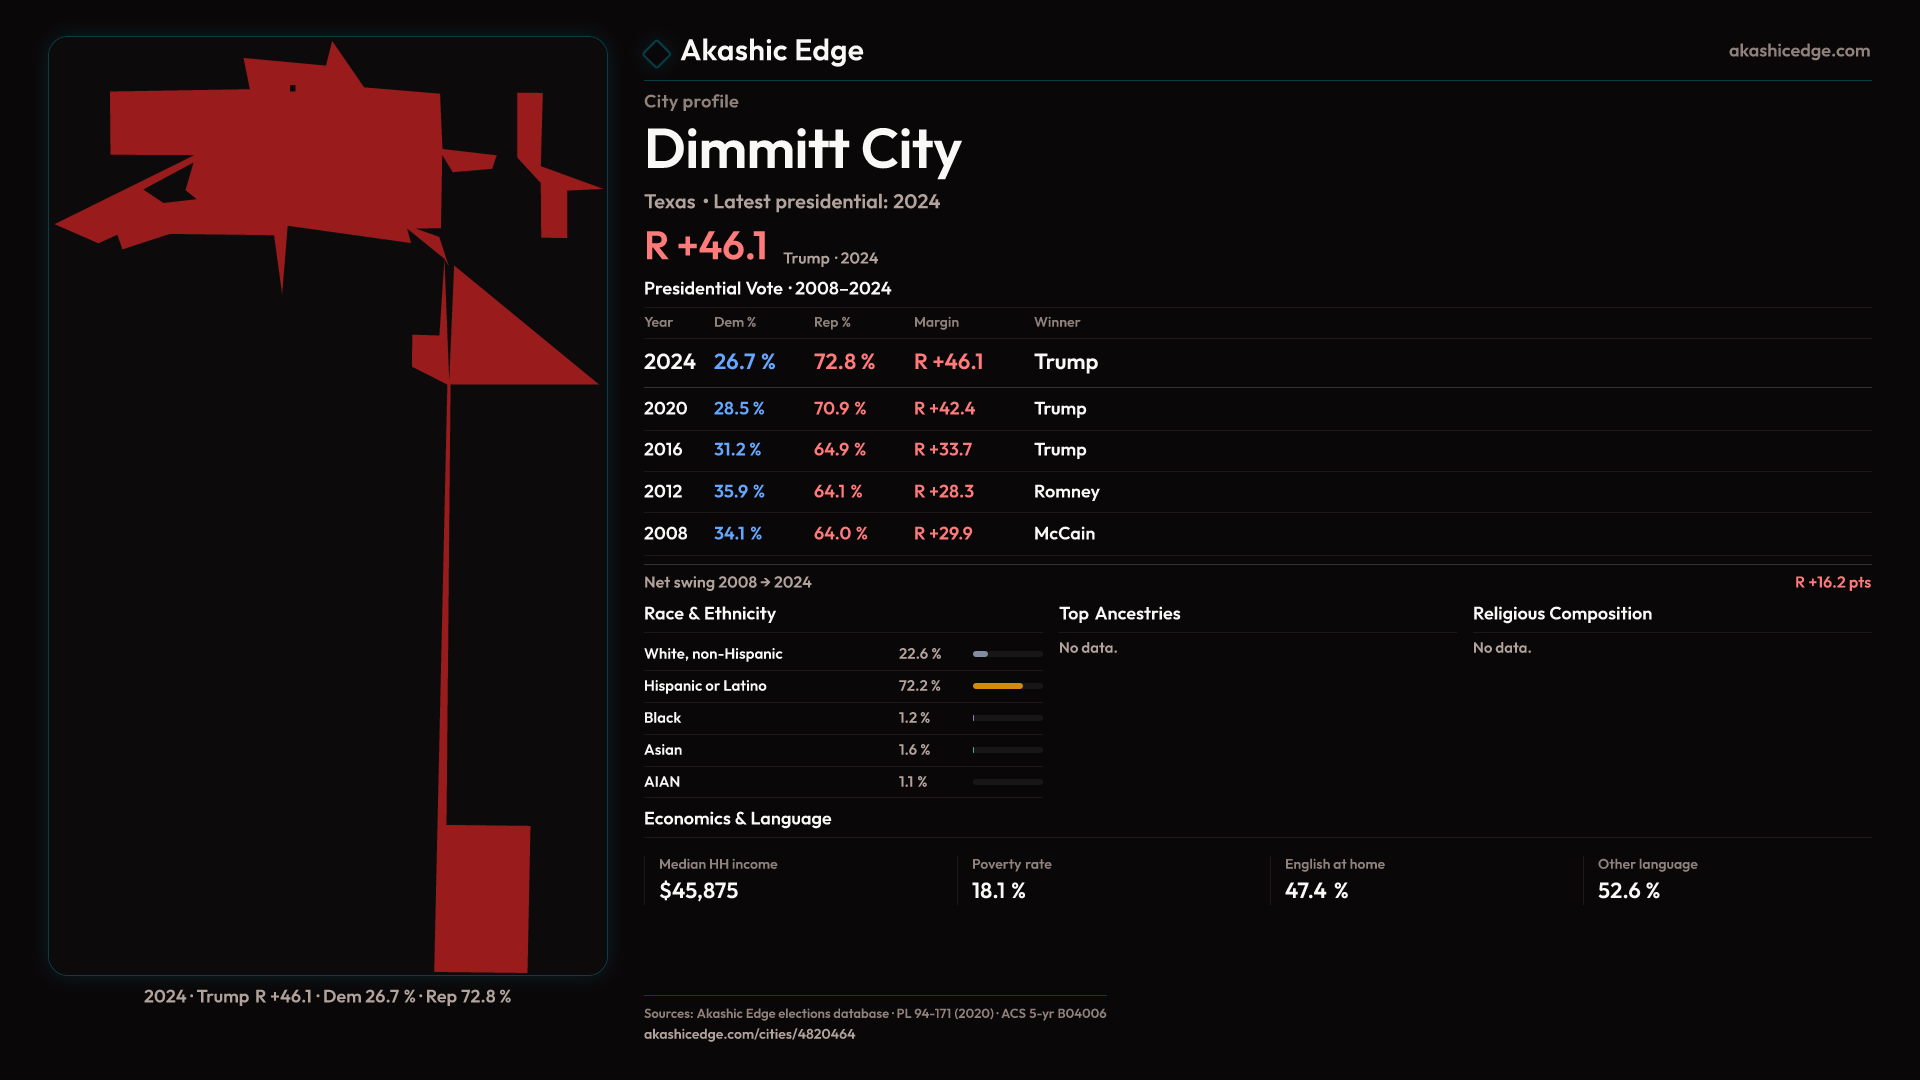Open the akashicedge.com link in header
Viewport: 1920px width, 1080px height.
[x=1798, y=50]
